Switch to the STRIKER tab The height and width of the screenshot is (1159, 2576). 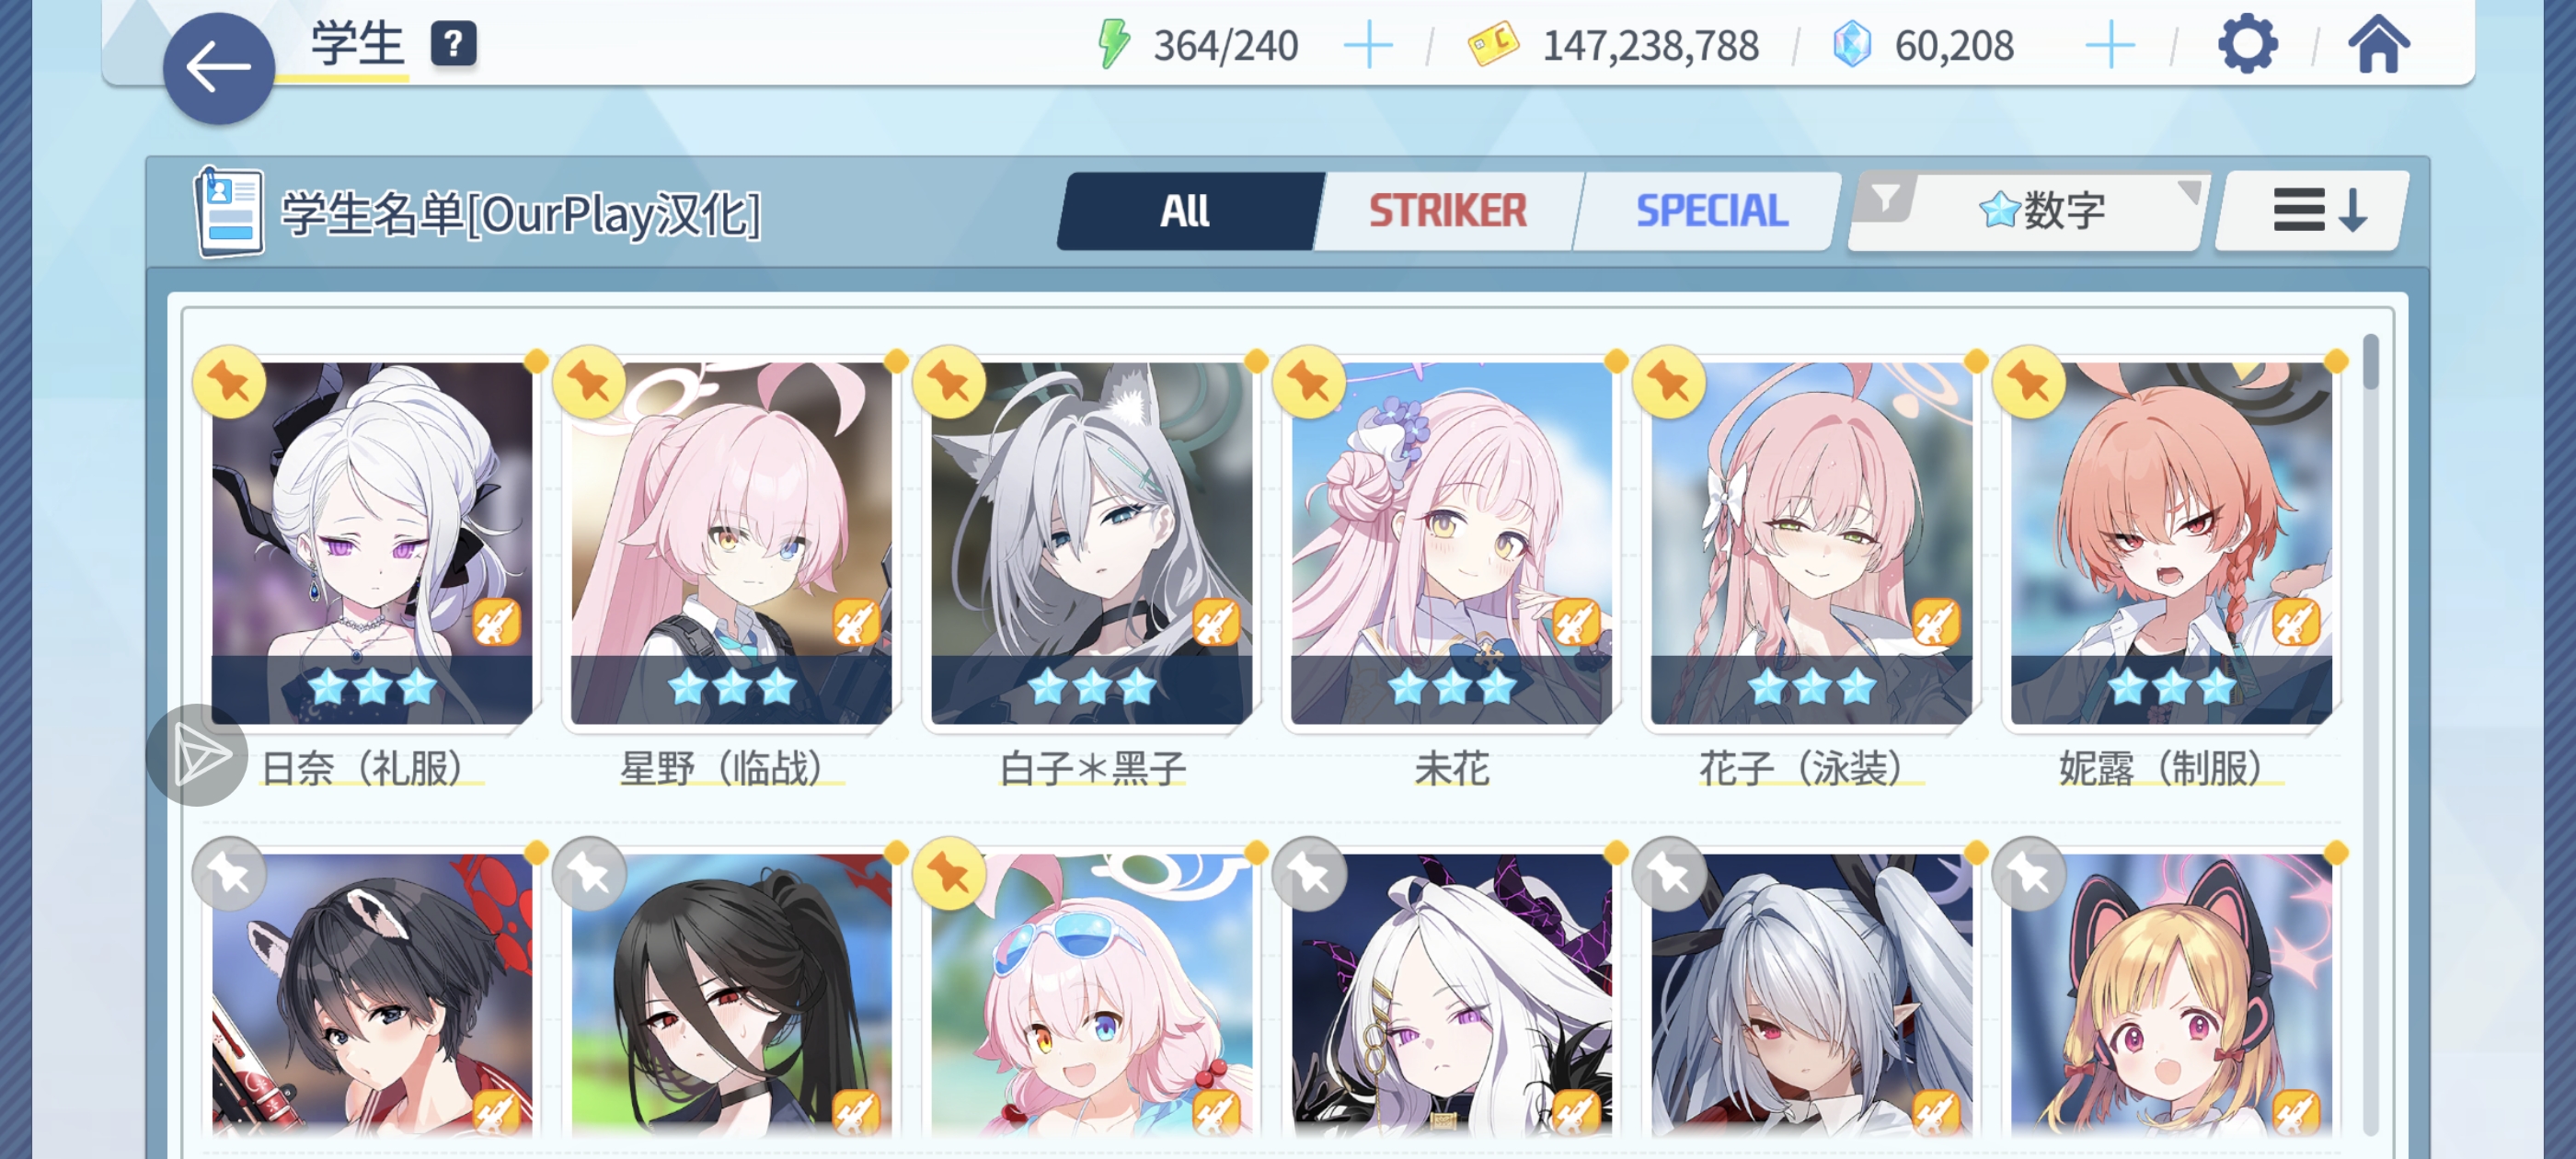pyautogui.click(x=1447, y=211)
